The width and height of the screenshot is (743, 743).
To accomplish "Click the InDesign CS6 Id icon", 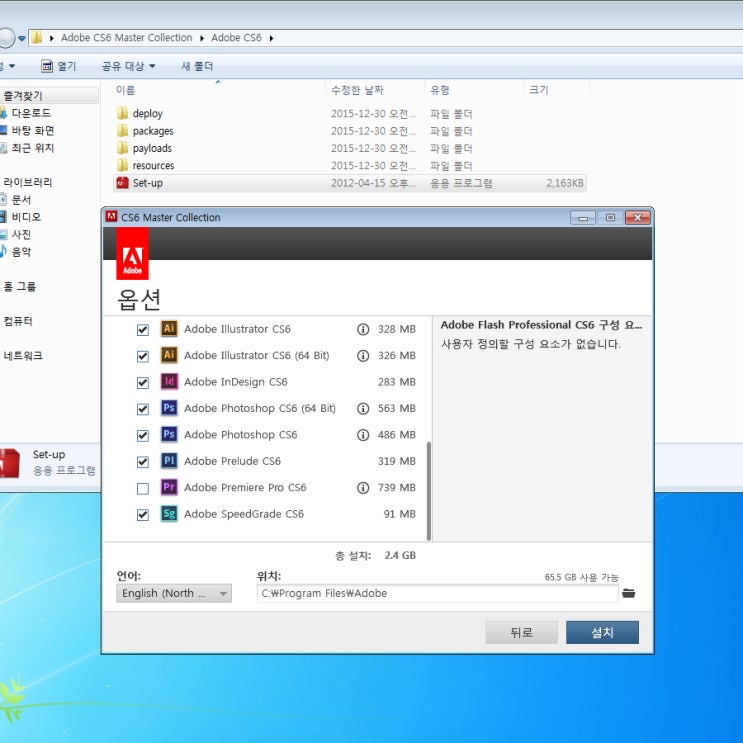I will pyautogui.click(x=169, y=381).
